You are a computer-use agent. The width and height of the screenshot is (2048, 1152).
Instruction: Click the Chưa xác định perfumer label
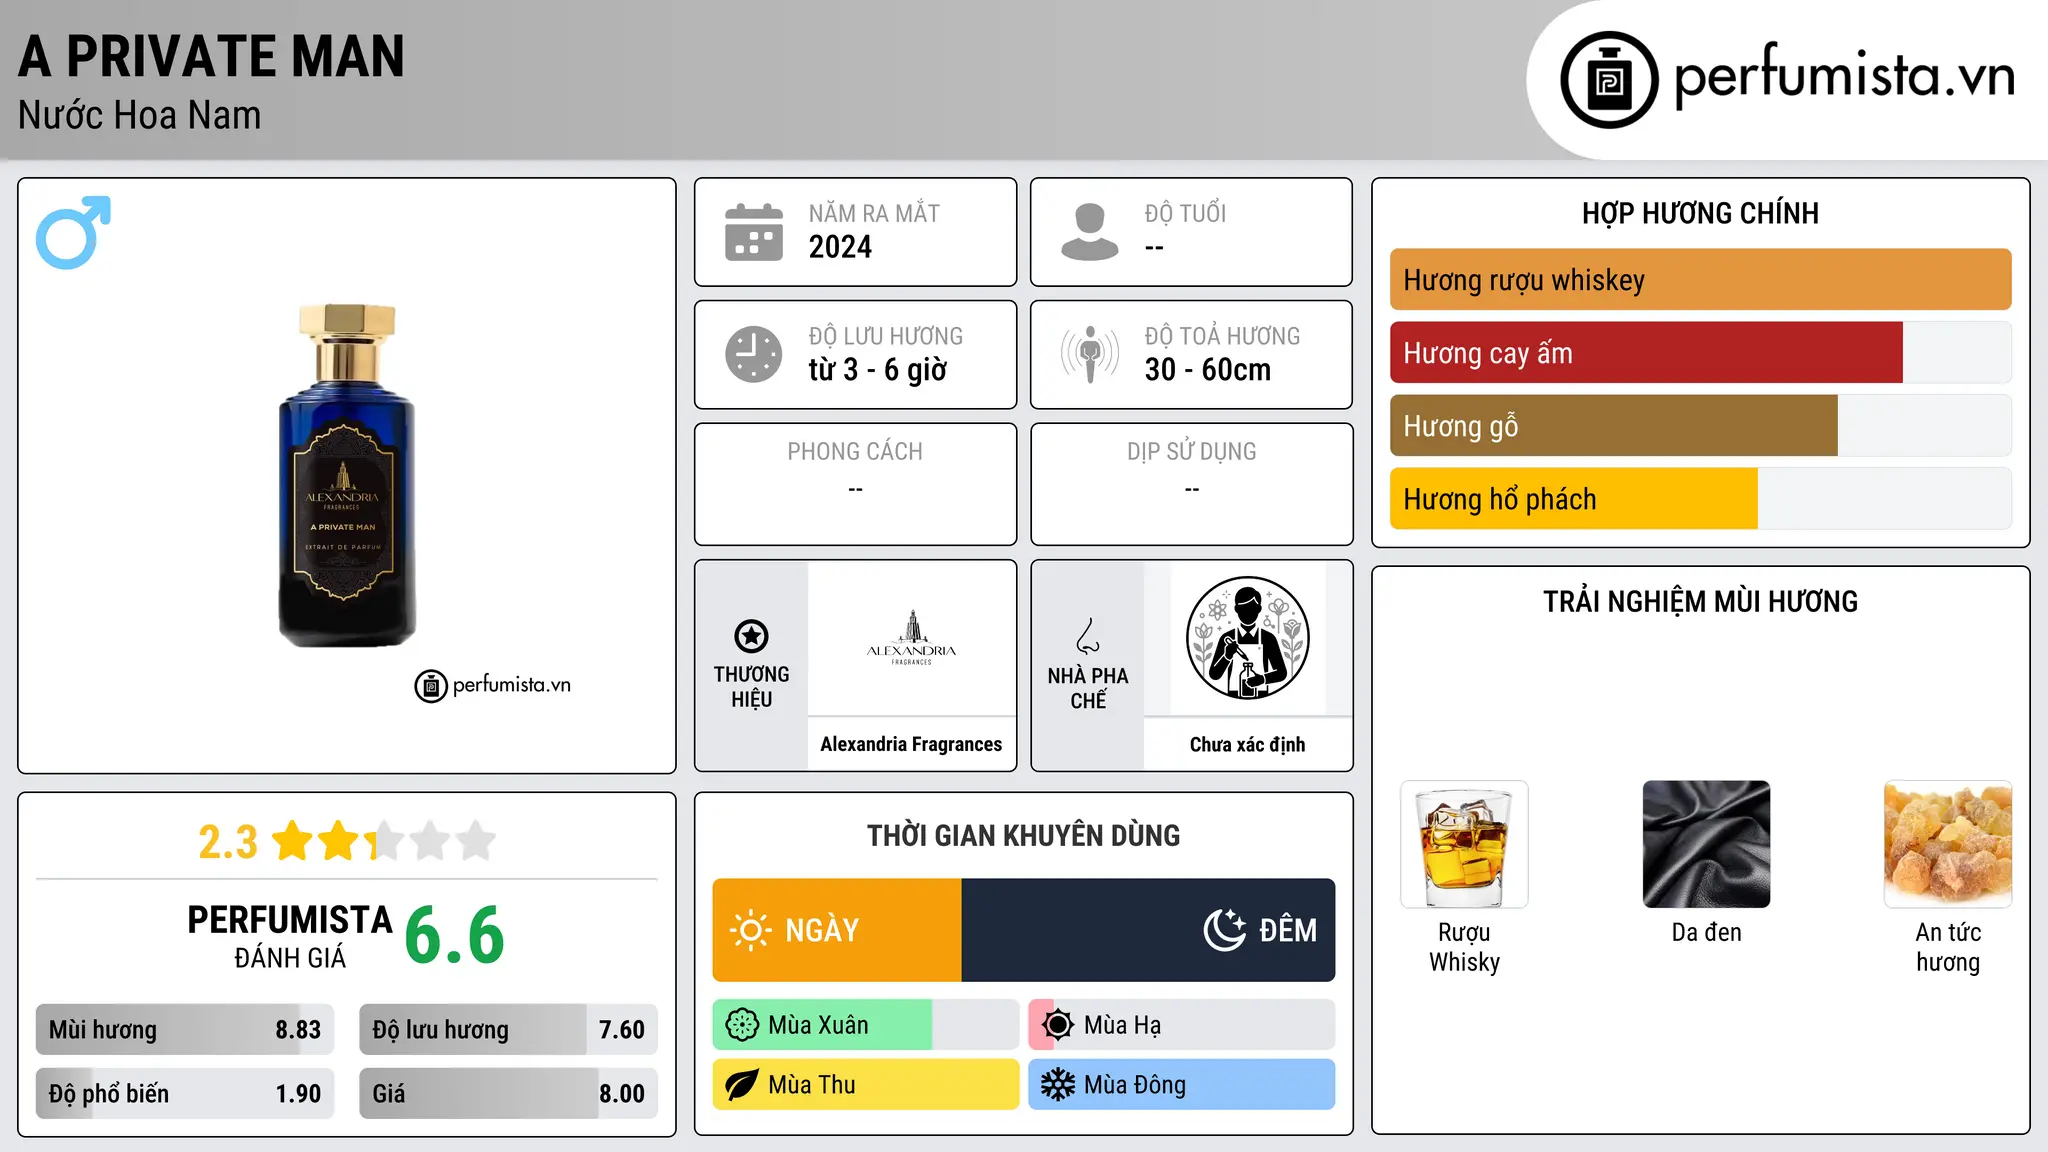1247,744
